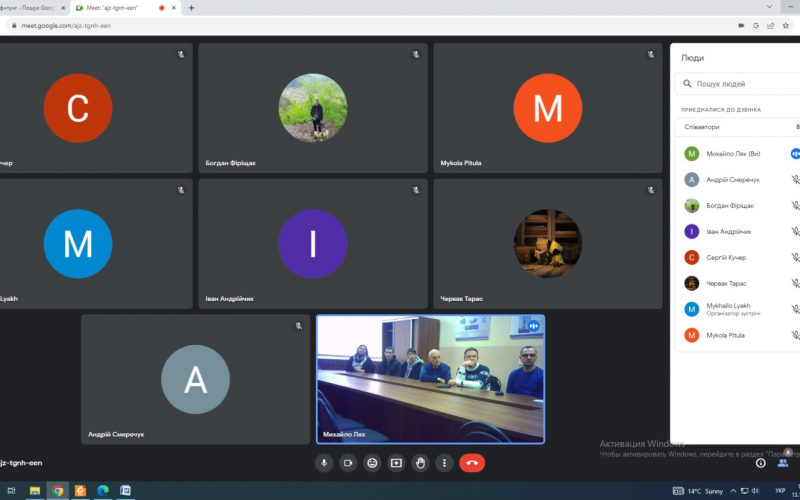Open more options three-dot menu

(x=444, y=463)
